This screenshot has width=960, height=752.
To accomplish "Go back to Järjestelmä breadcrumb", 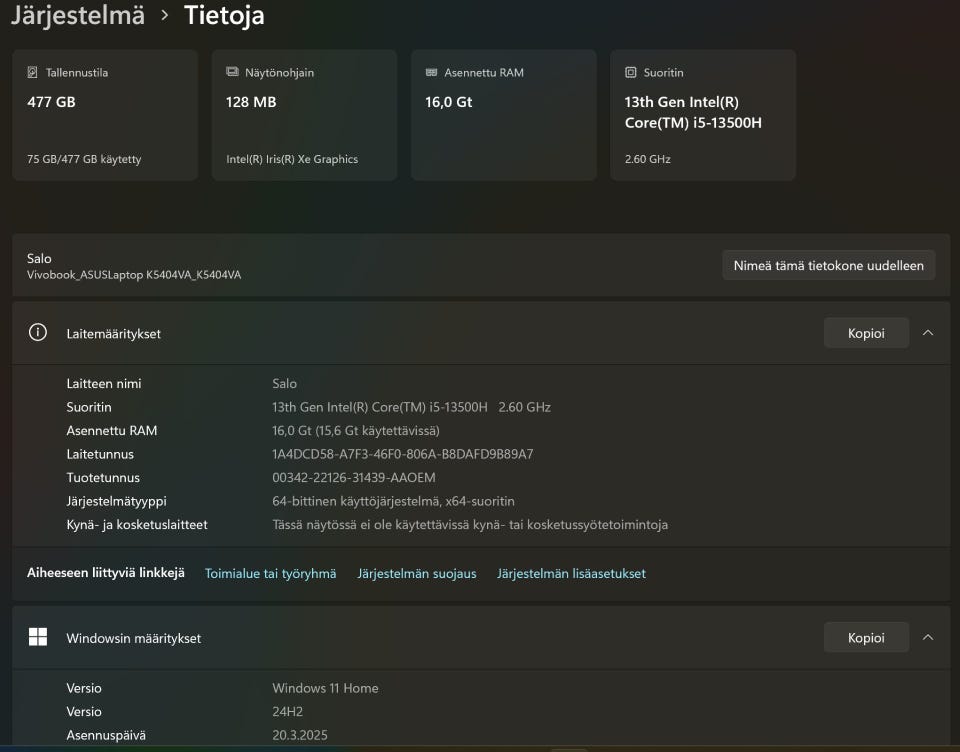I will coord(78,15).
